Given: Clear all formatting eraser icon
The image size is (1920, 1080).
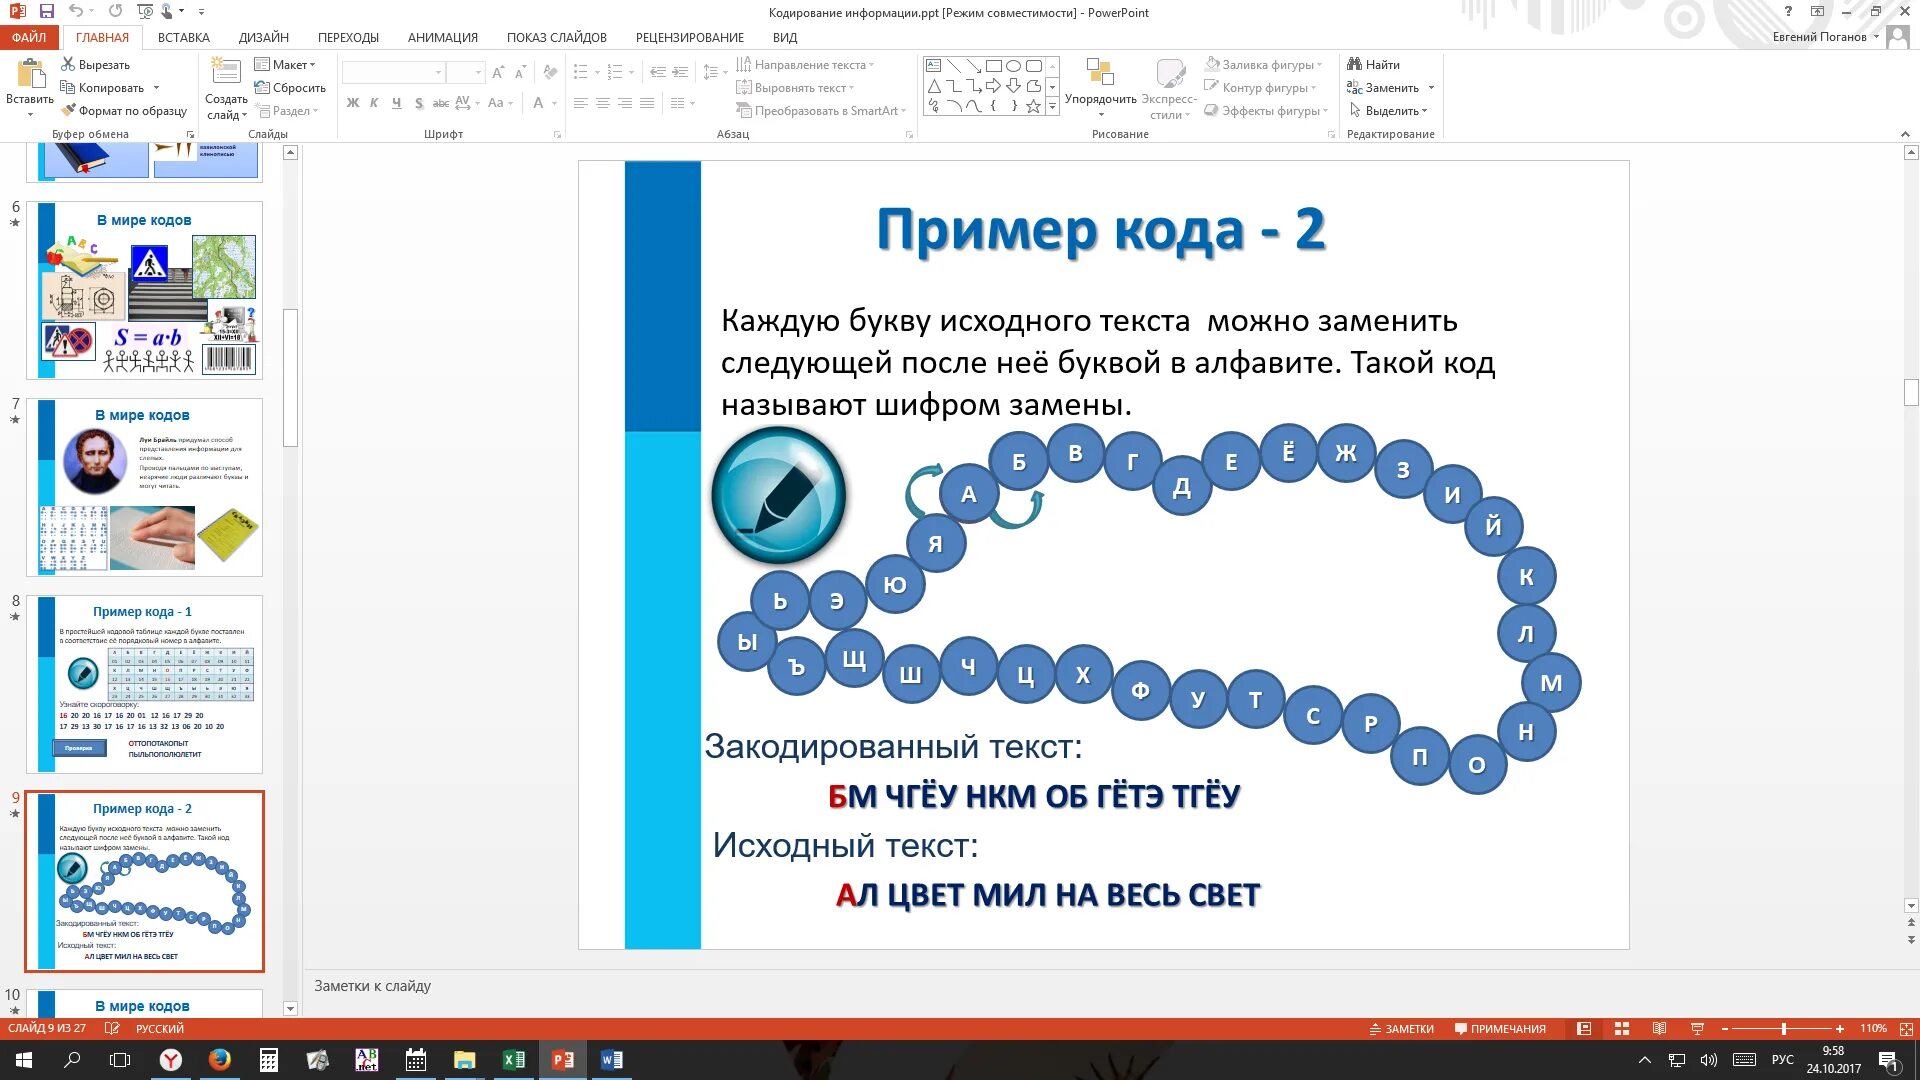Looking at the screenshot, I should point(550,72).
